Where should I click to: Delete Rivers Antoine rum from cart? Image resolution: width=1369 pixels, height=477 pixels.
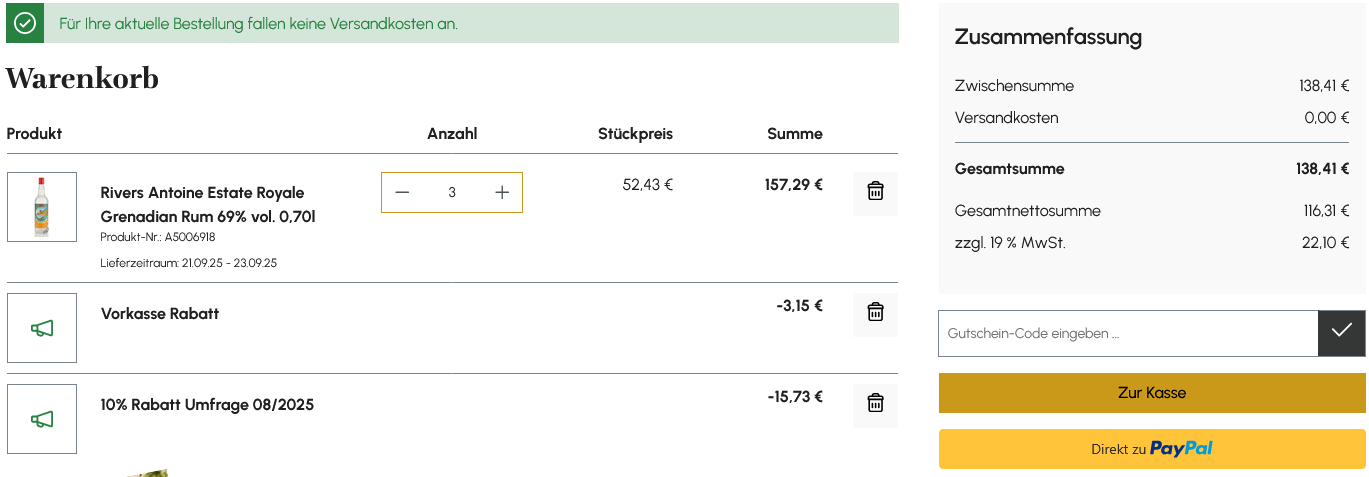tap(875, 192)
